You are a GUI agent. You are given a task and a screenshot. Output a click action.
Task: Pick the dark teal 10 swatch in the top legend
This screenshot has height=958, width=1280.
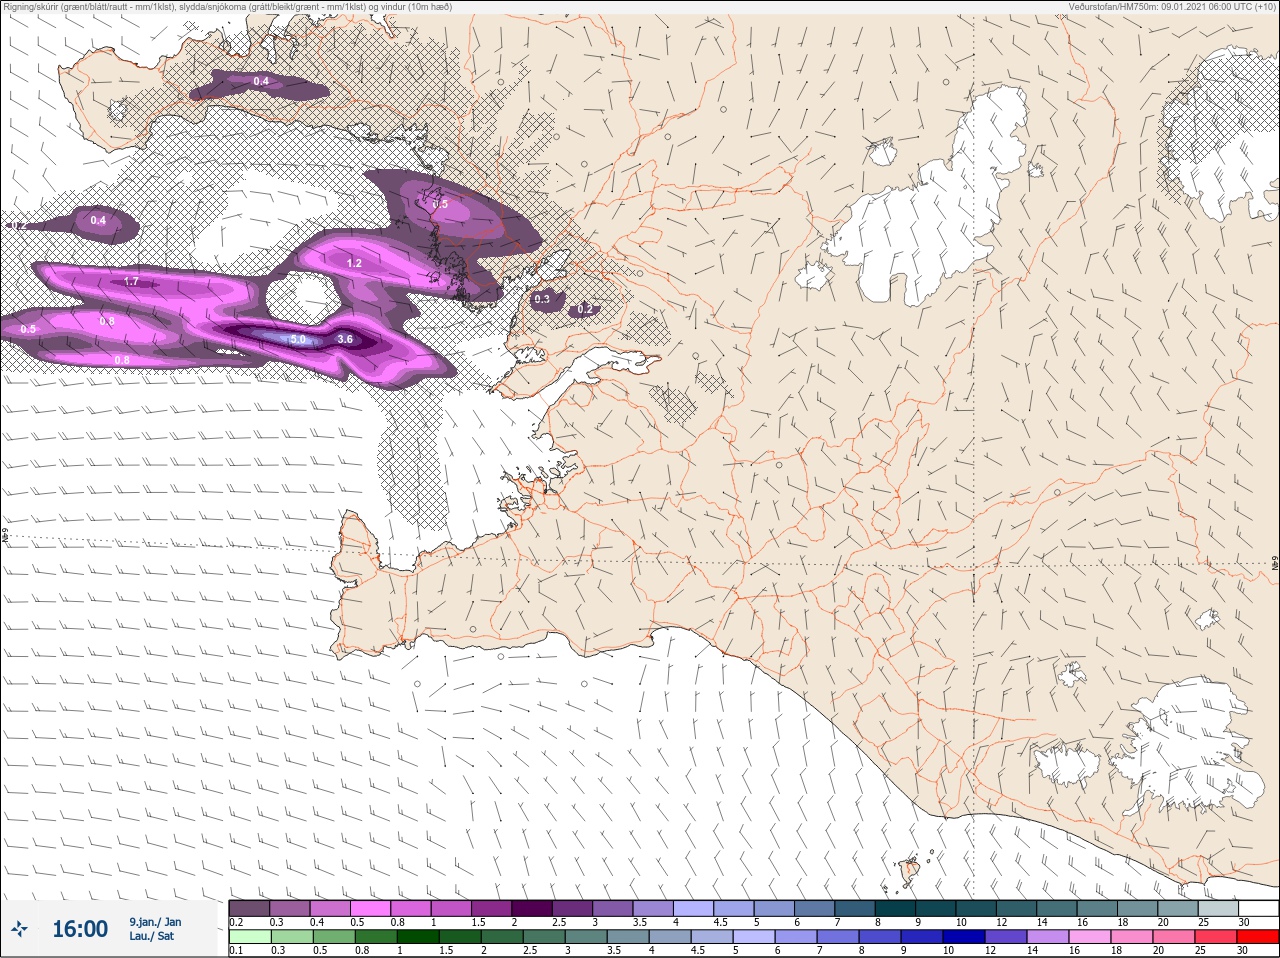coord(976,908)
